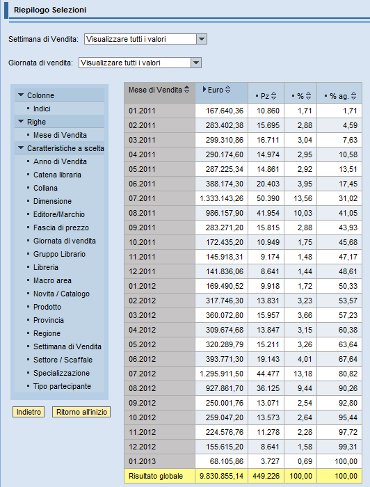Screen dimensions: 370x487
Task: Select the Prodotto characteristic
Action: (x=47, y=307)
